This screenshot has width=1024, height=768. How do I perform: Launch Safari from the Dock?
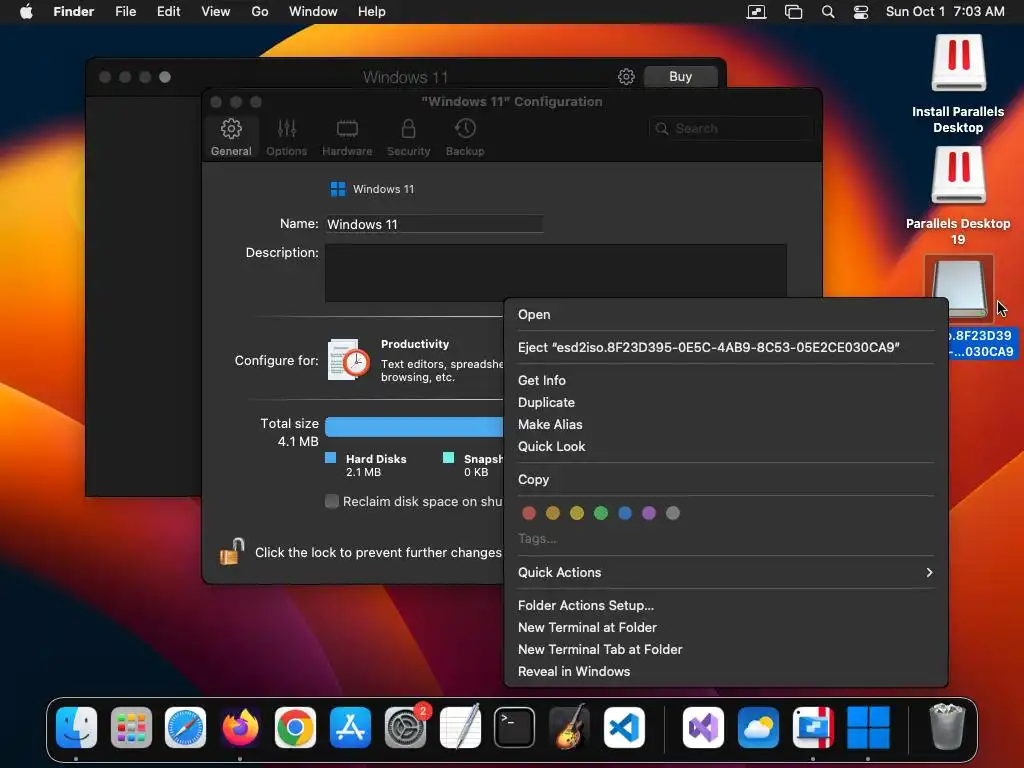click(185, 727)
